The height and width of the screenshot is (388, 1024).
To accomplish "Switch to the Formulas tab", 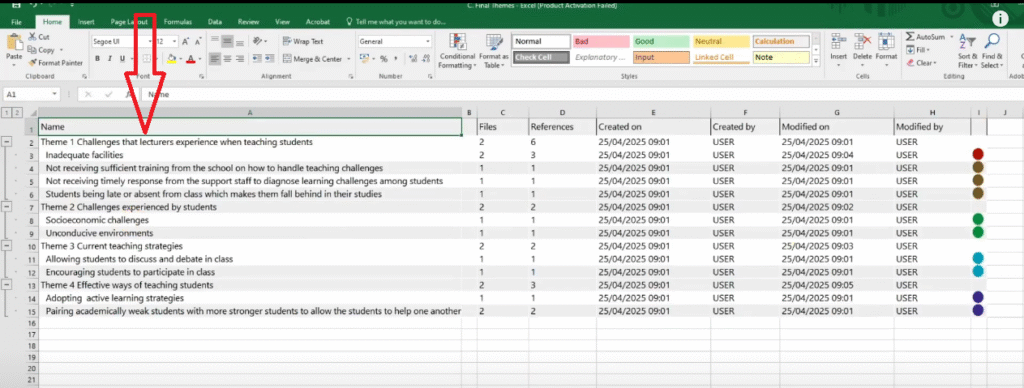I will (x=178, y=22).
